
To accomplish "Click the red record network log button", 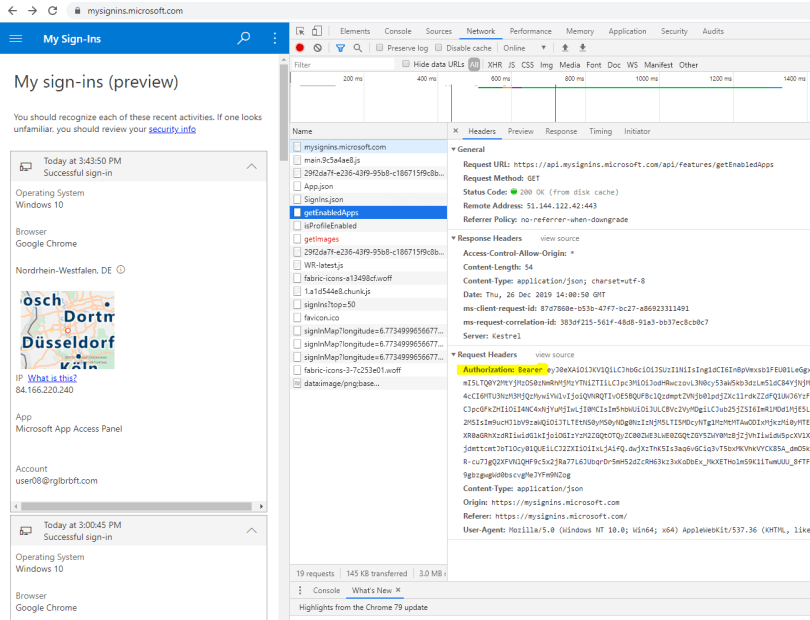I will click(x=300, y=48).
